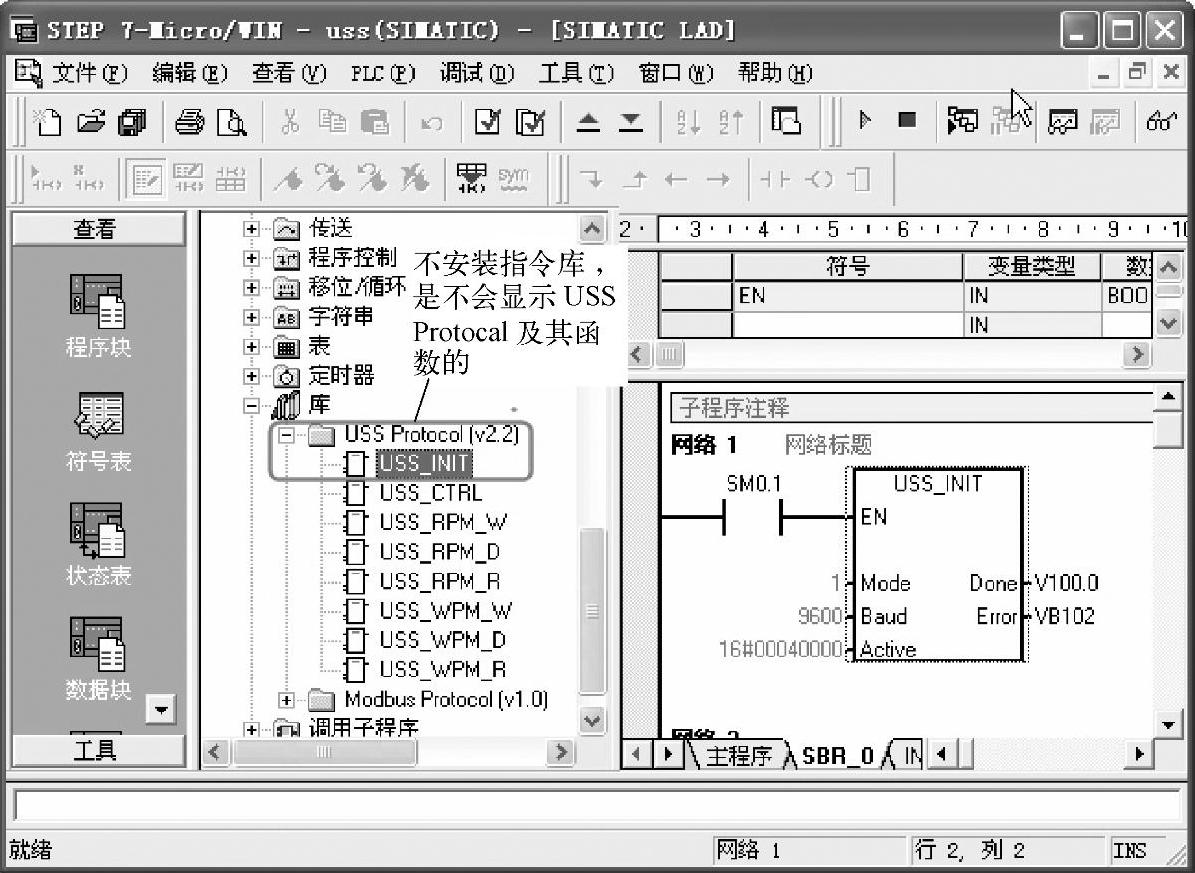Click the New project toolbar icon
Image resolution: width=1195 pixels, height=873 pixels.
click(x=49, y=121)
